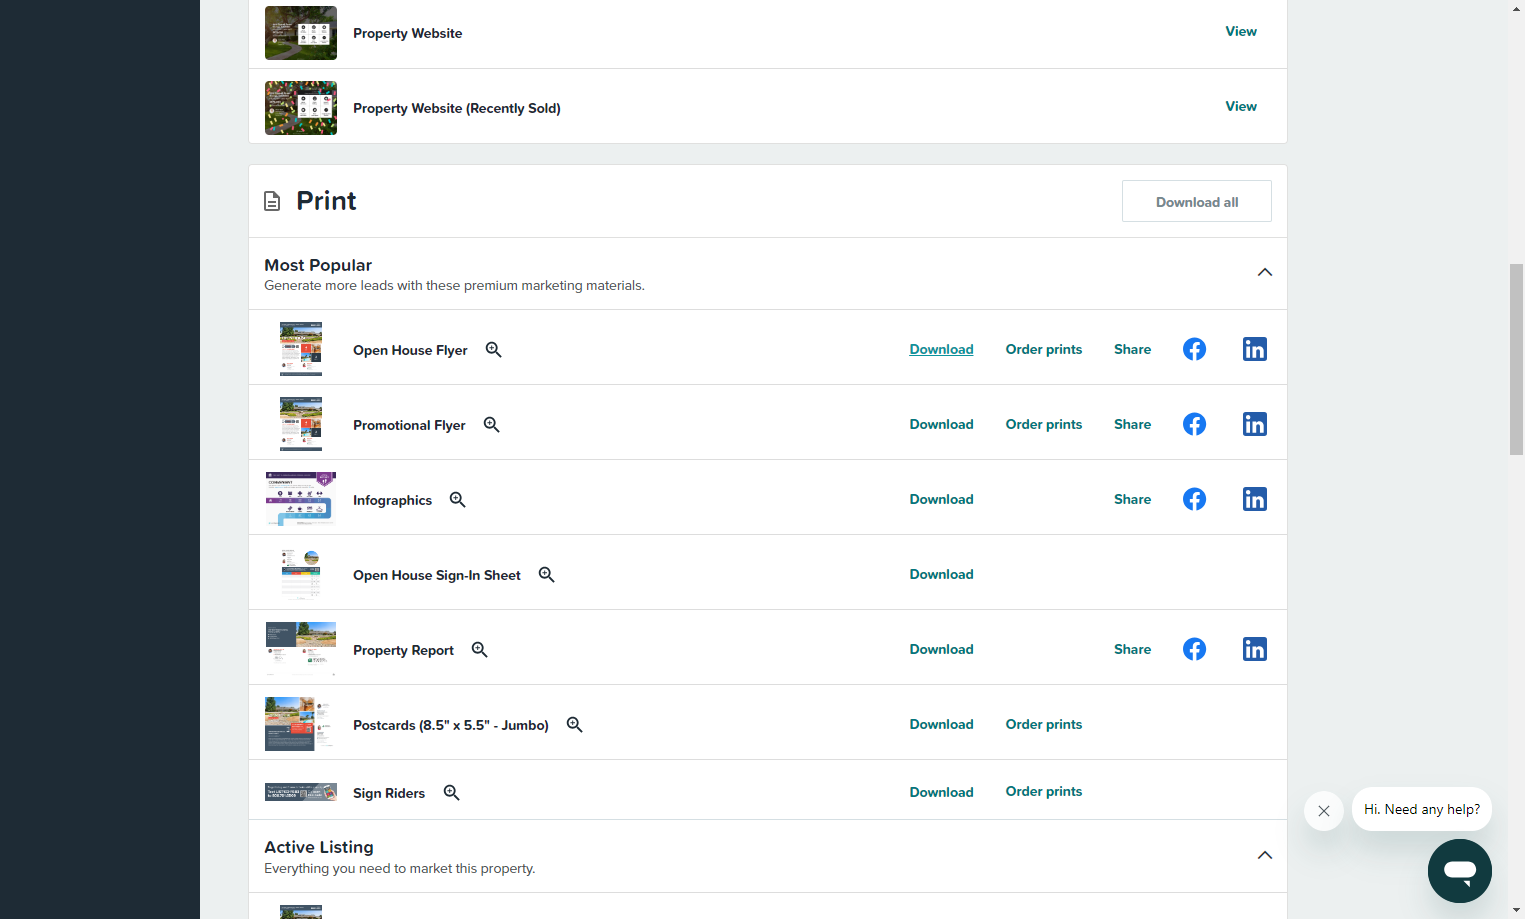Collapse the Most Popular section

(x=1265, y=272)
